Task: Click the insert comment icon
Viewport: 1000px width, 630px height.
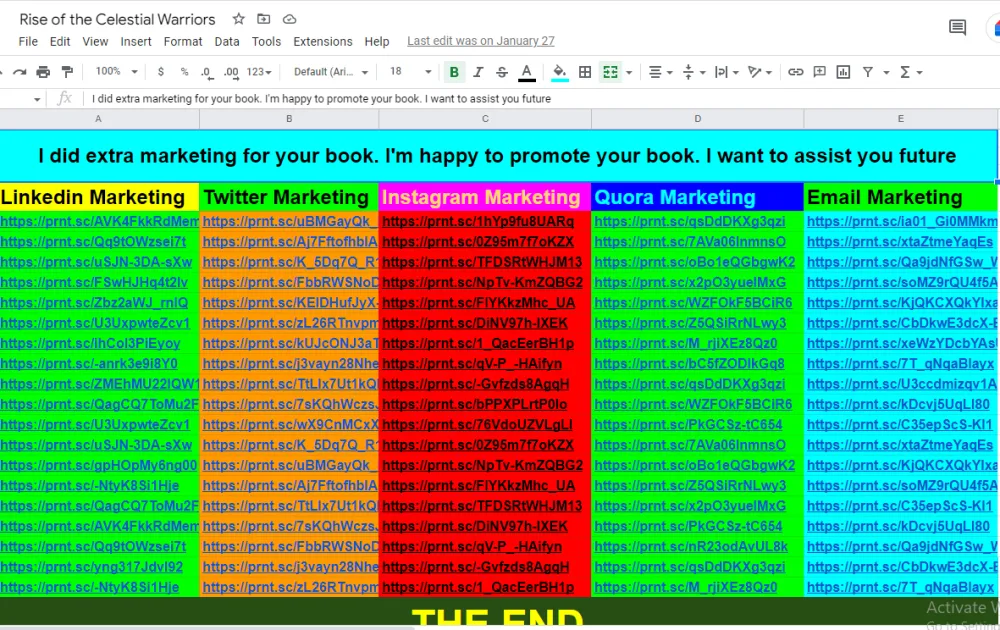Action: click(x=819, y=72)
